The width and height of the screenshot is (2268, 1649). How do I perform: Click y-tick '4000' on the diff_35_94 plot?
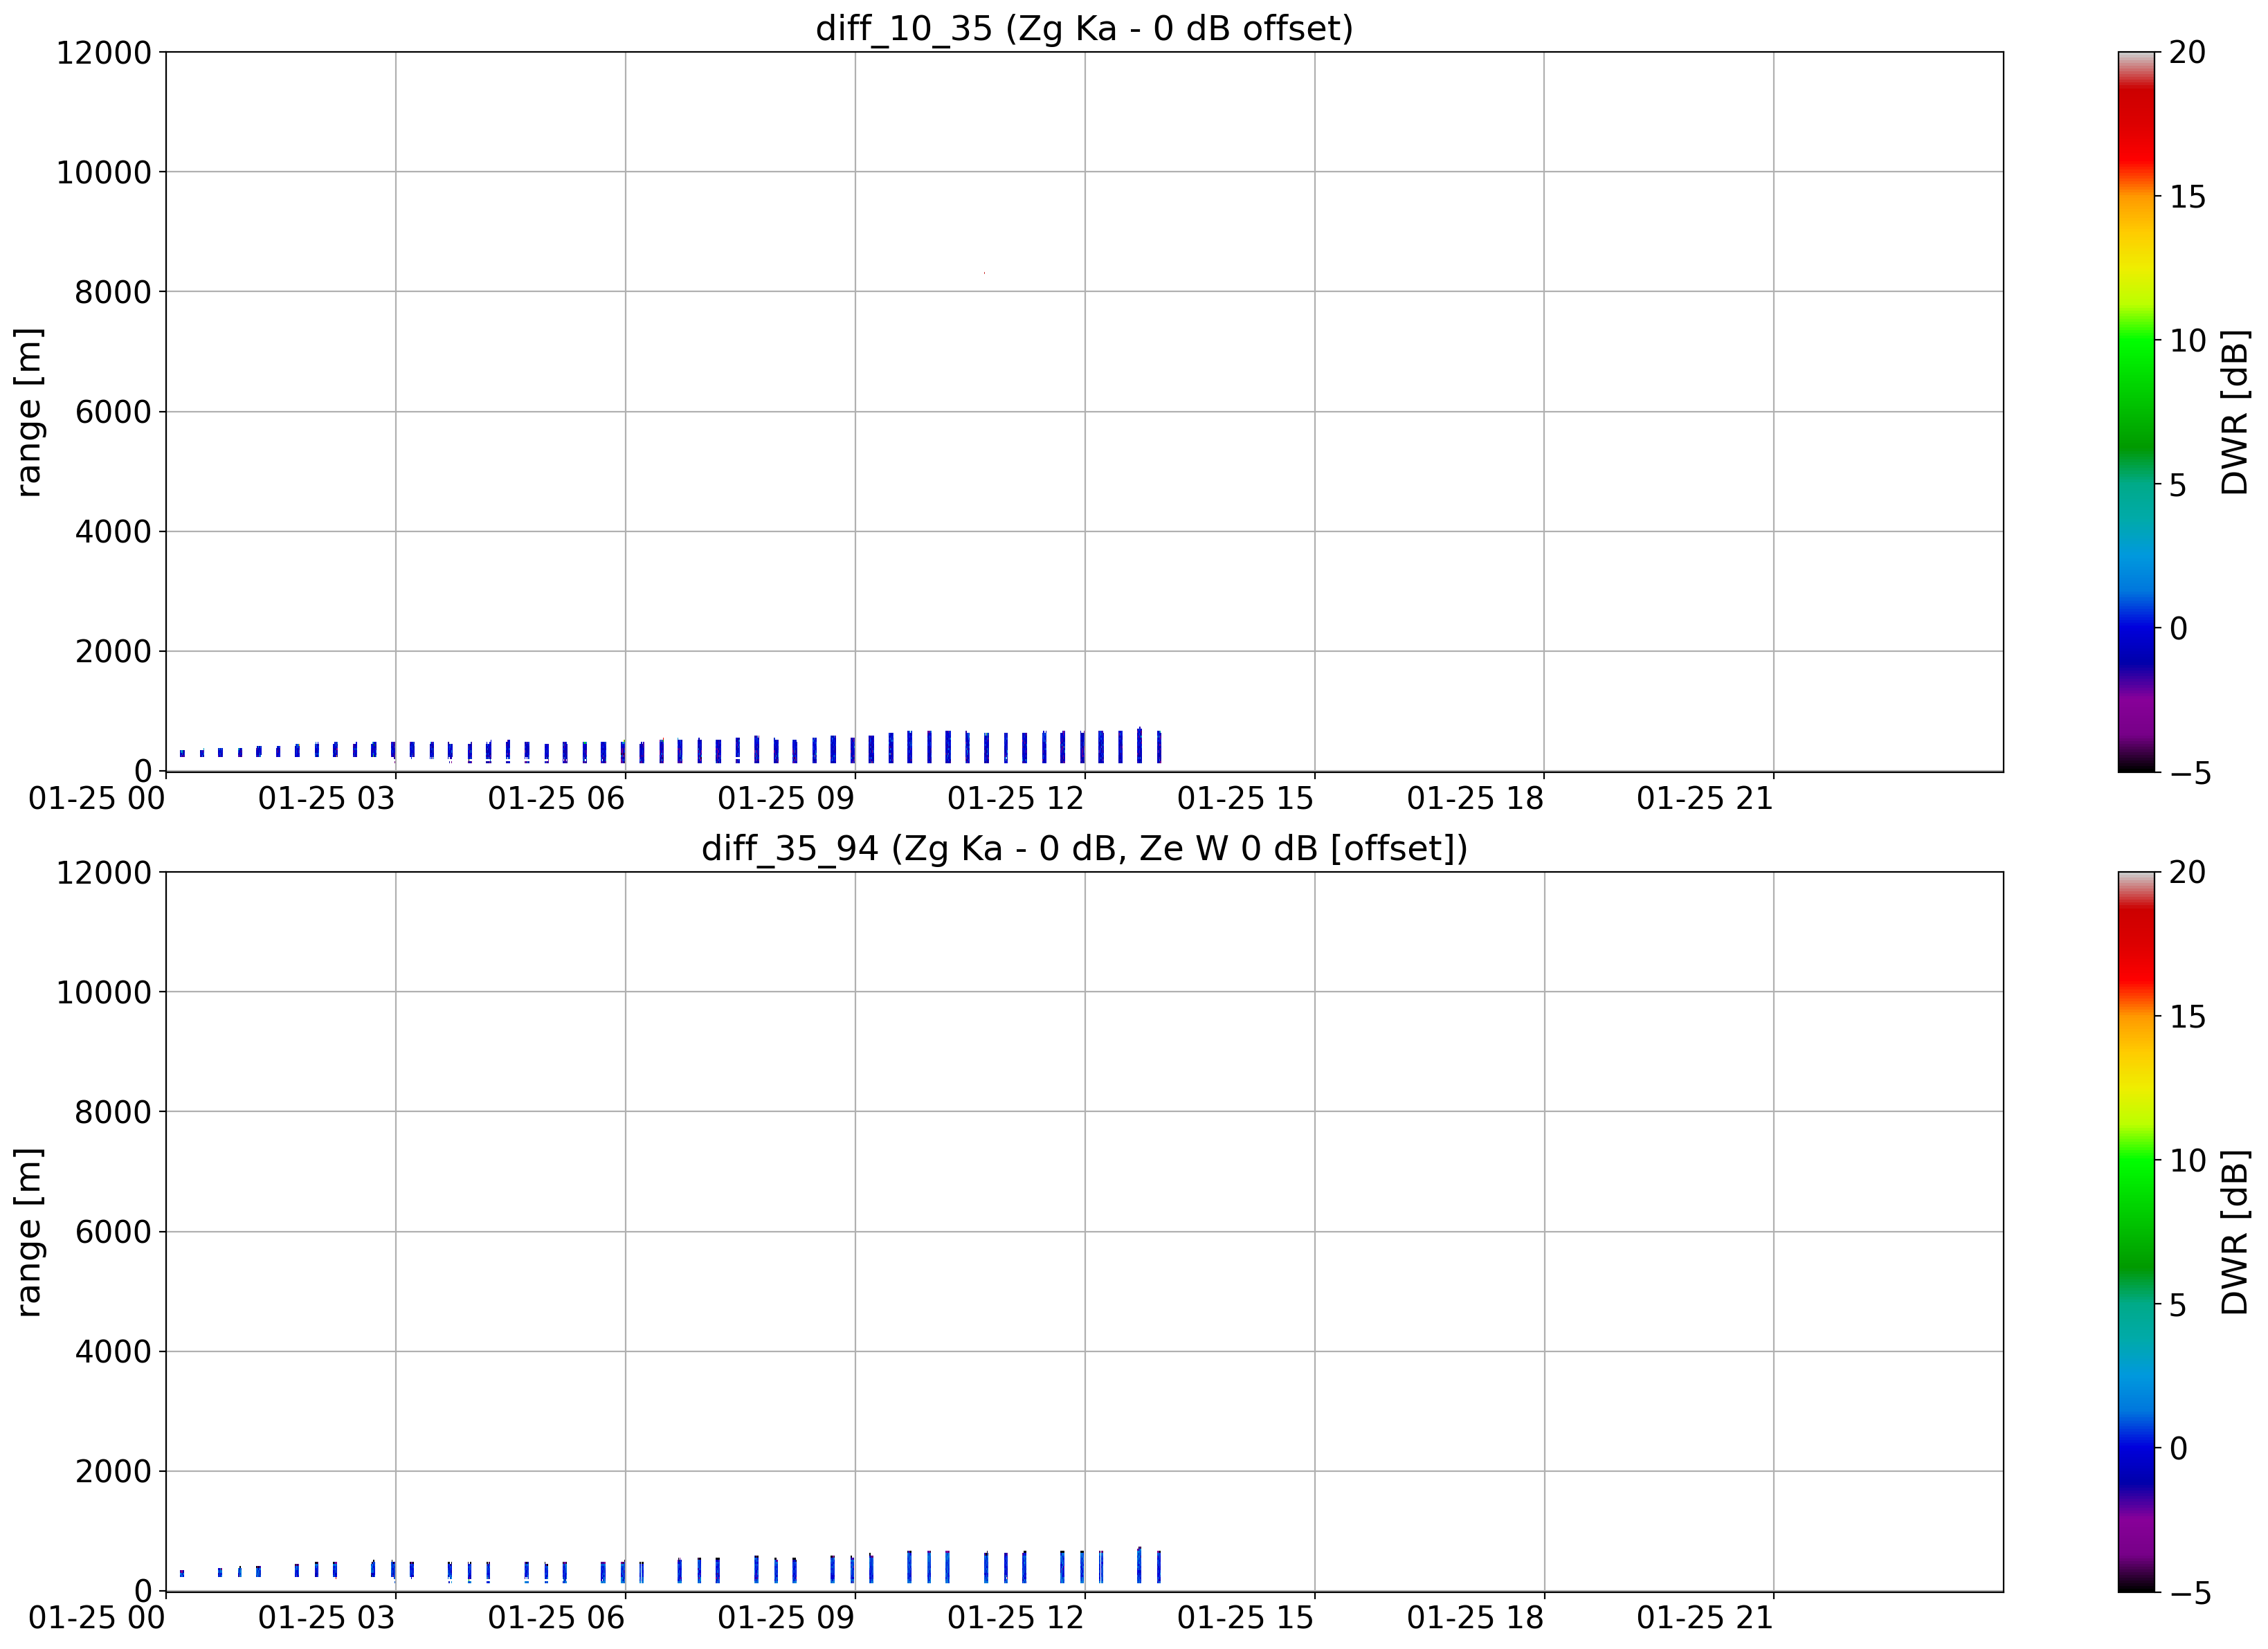point(113,1351)
